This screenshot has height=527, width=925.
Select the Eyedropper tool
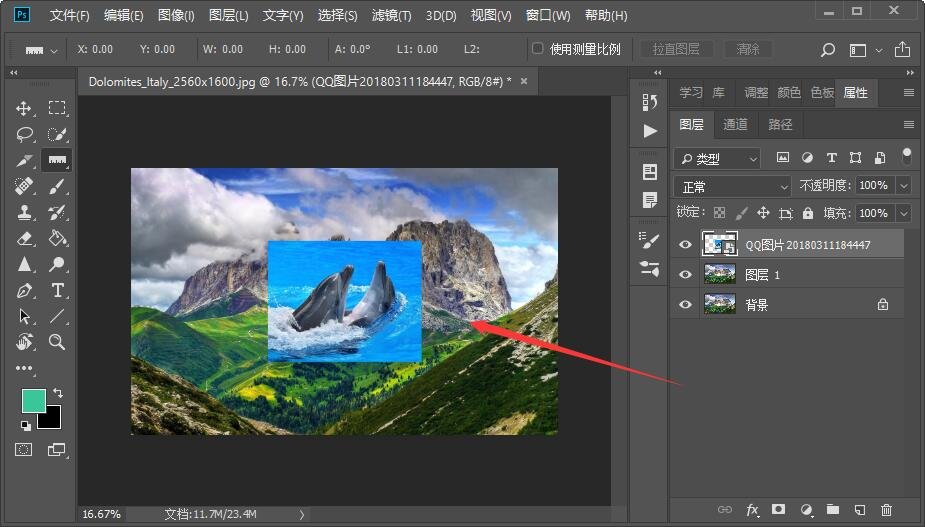click(24, 161)
